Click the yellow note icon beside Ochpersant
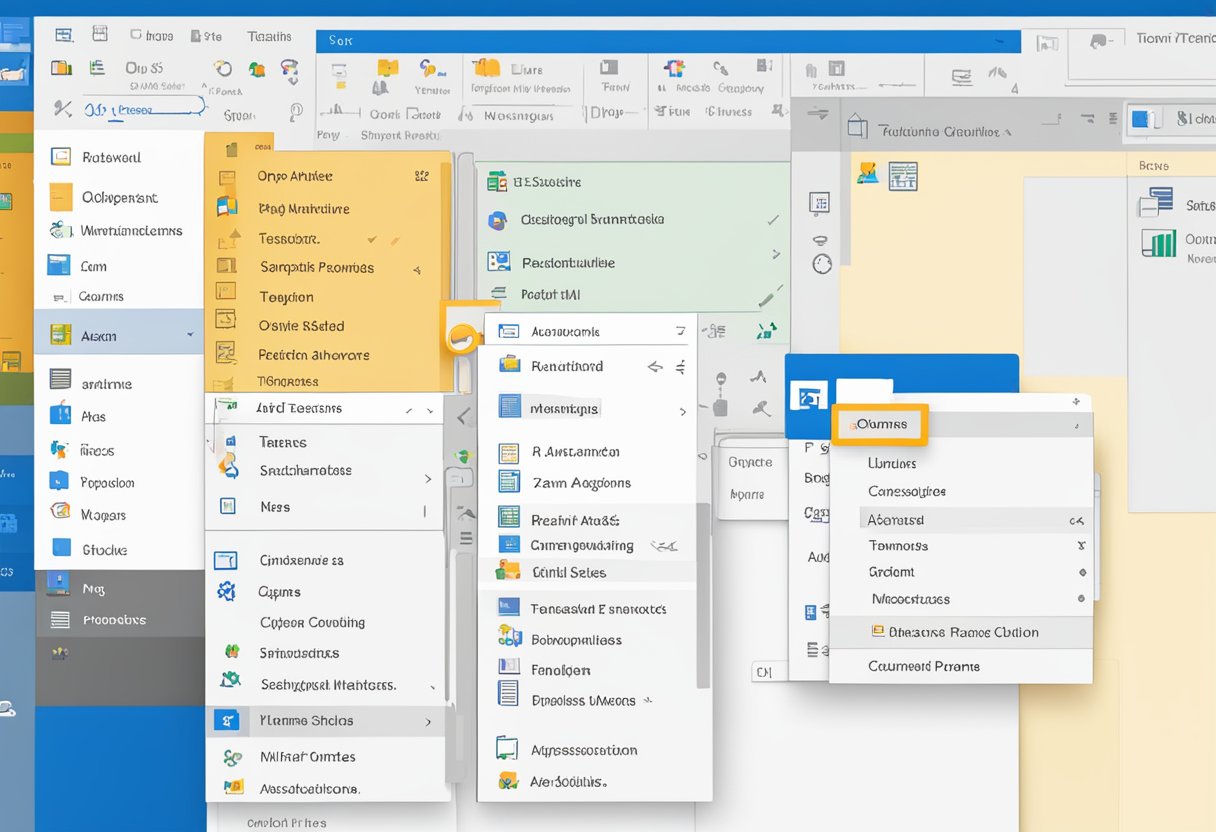This screenshot has width=1216, height=832. 61,196
